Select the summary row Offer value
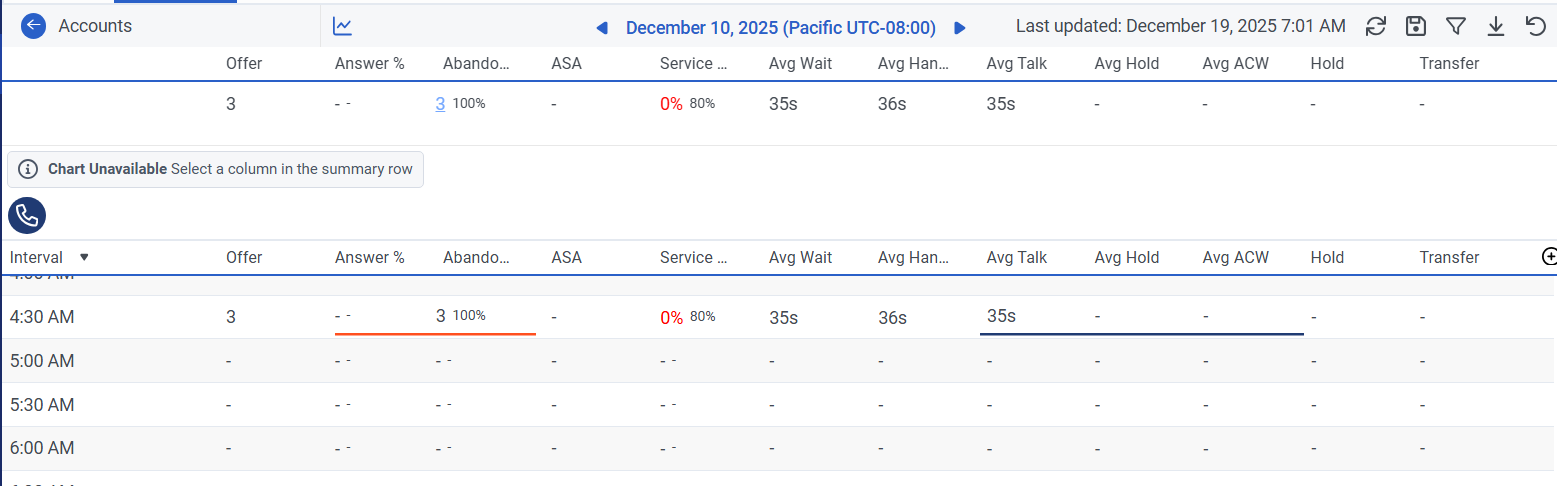Viewport: 1557px width, 486px height. pos(231,103)
